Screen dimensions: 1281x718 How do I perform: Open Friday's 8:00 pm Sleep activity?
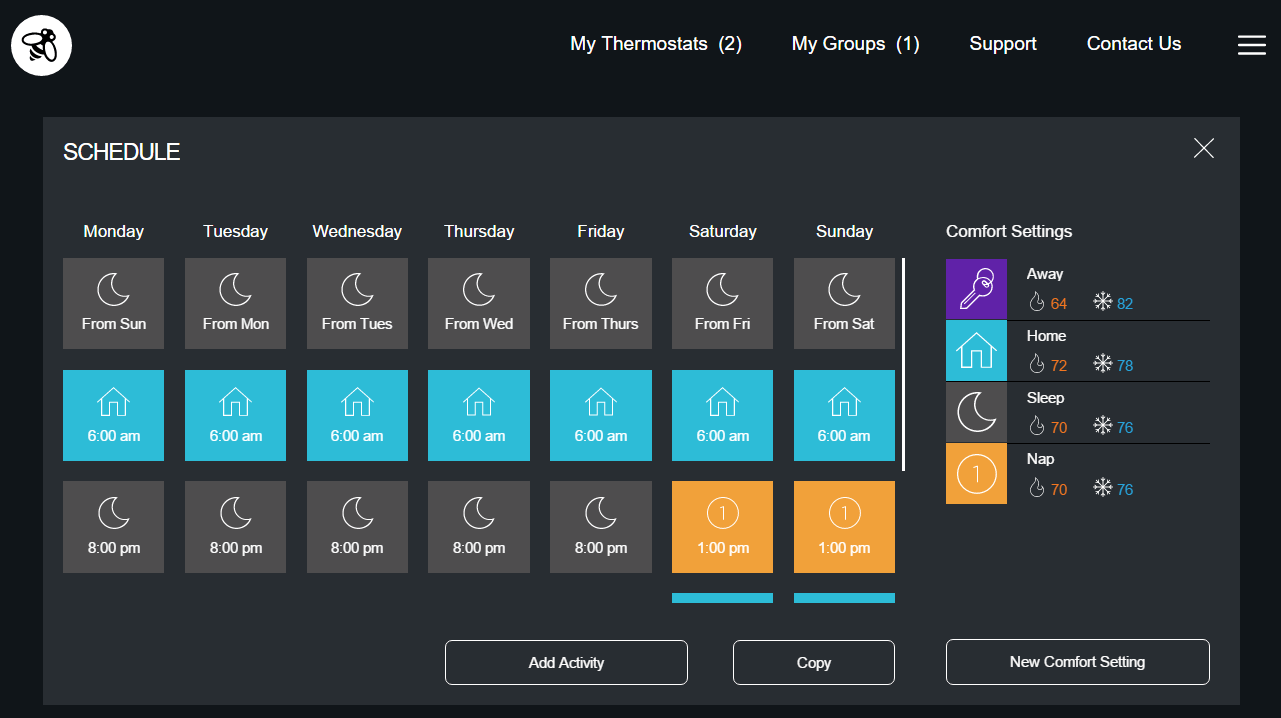pos(600,527)
